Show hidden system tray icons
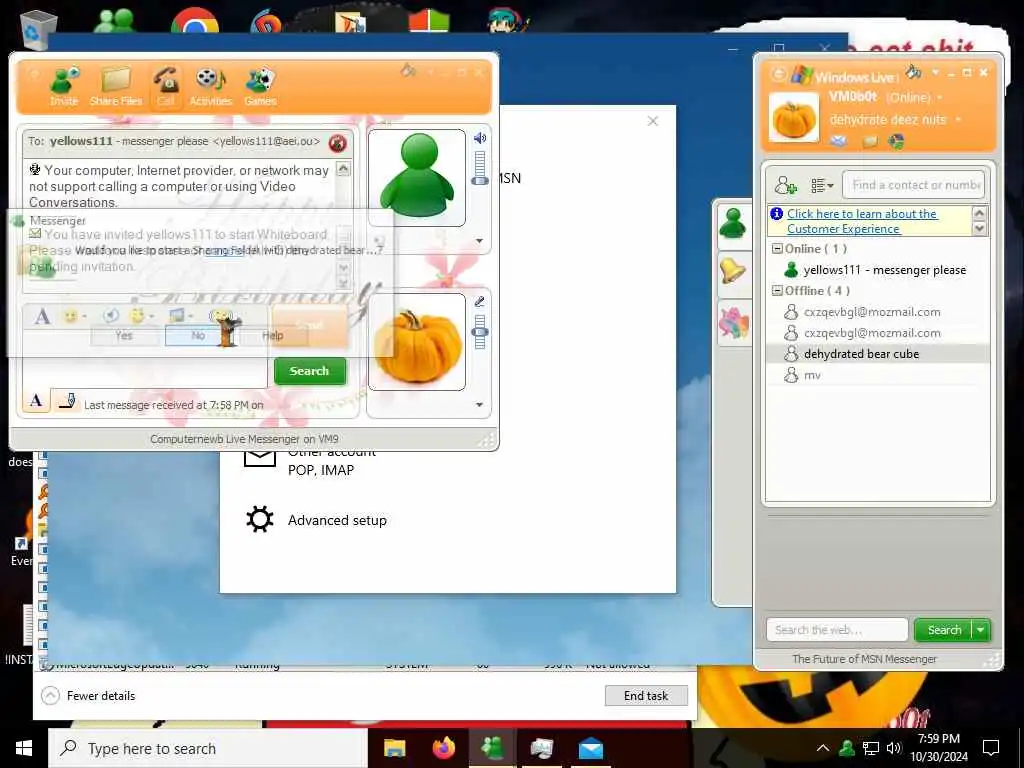 click(x=823, y=748)
